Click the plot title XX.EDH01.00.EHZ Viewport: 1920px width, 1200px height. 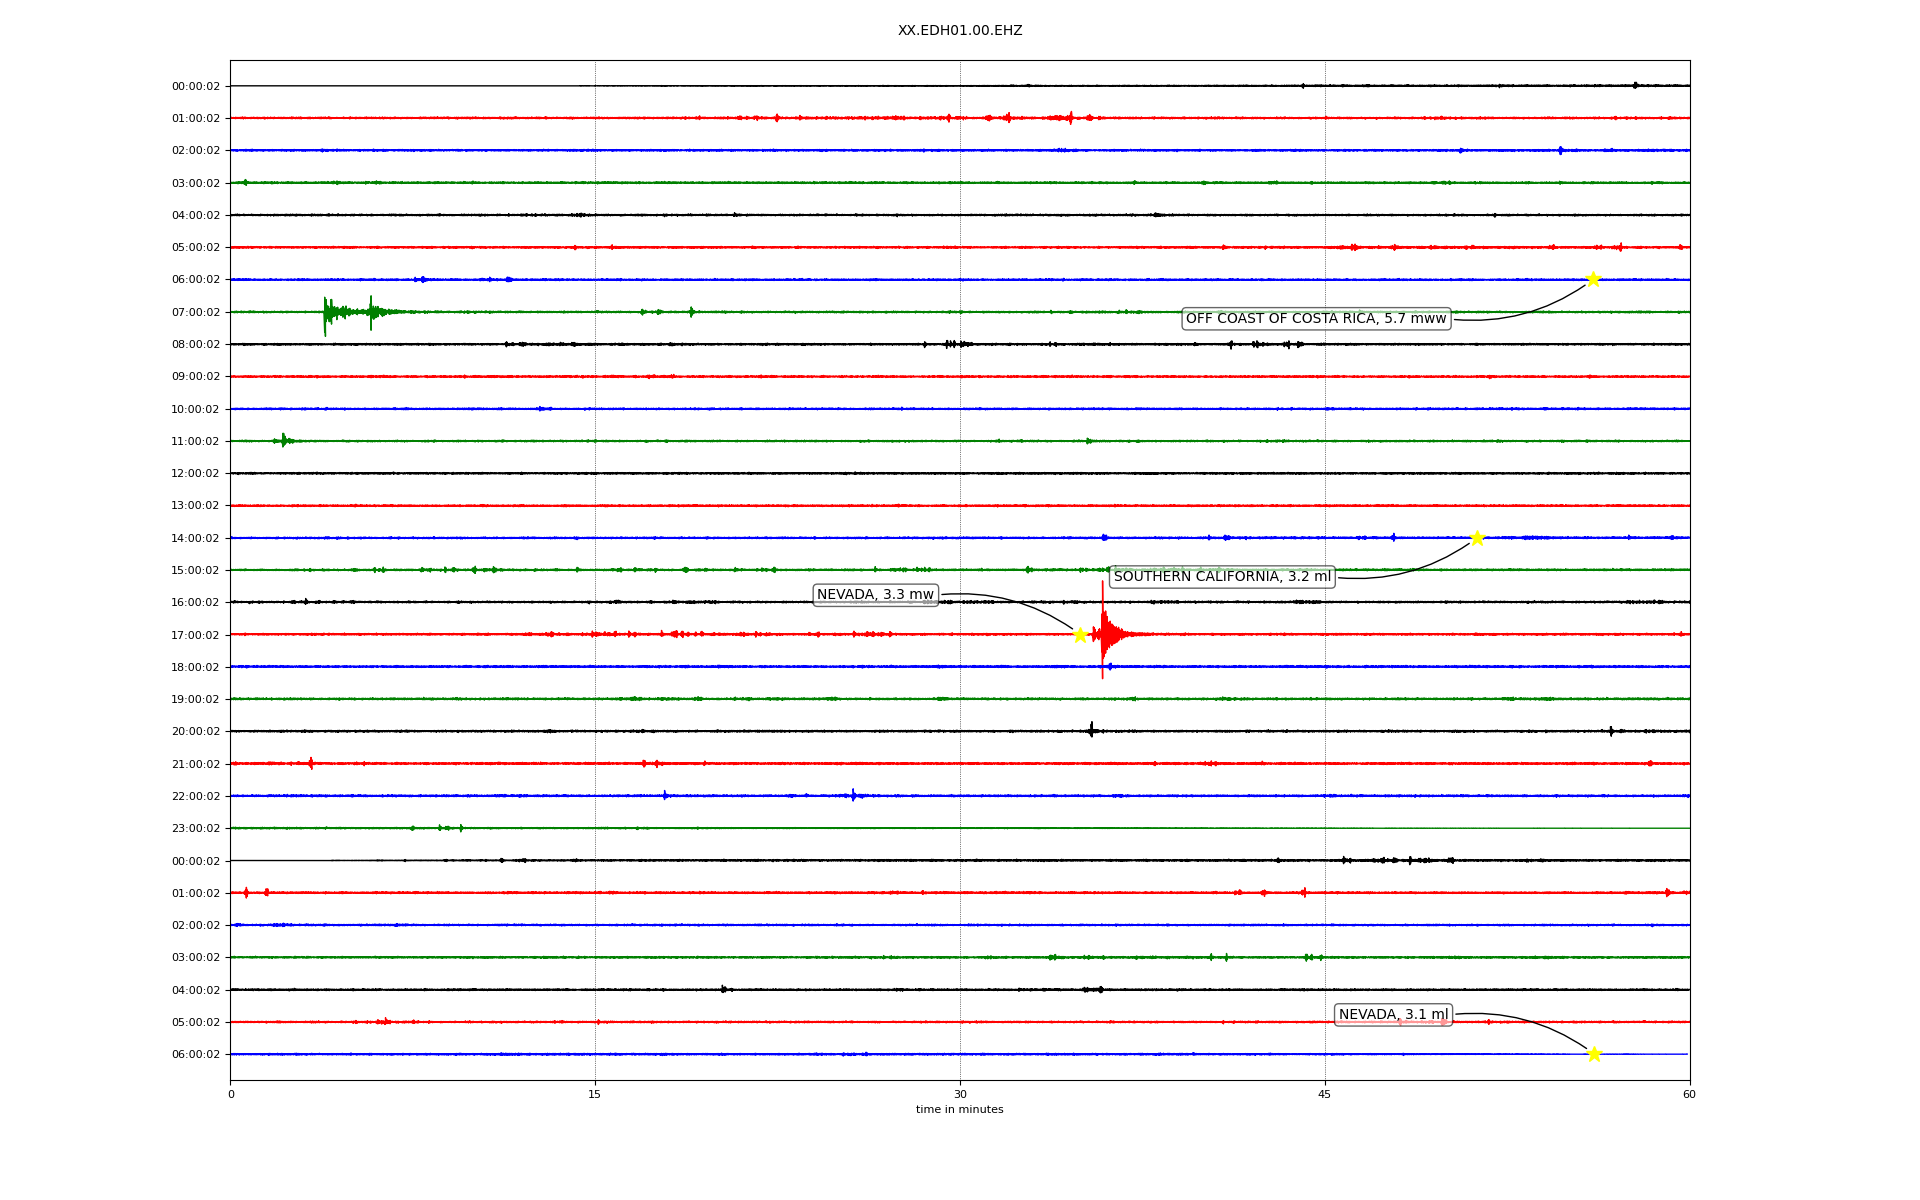click(x=959, y=31)
